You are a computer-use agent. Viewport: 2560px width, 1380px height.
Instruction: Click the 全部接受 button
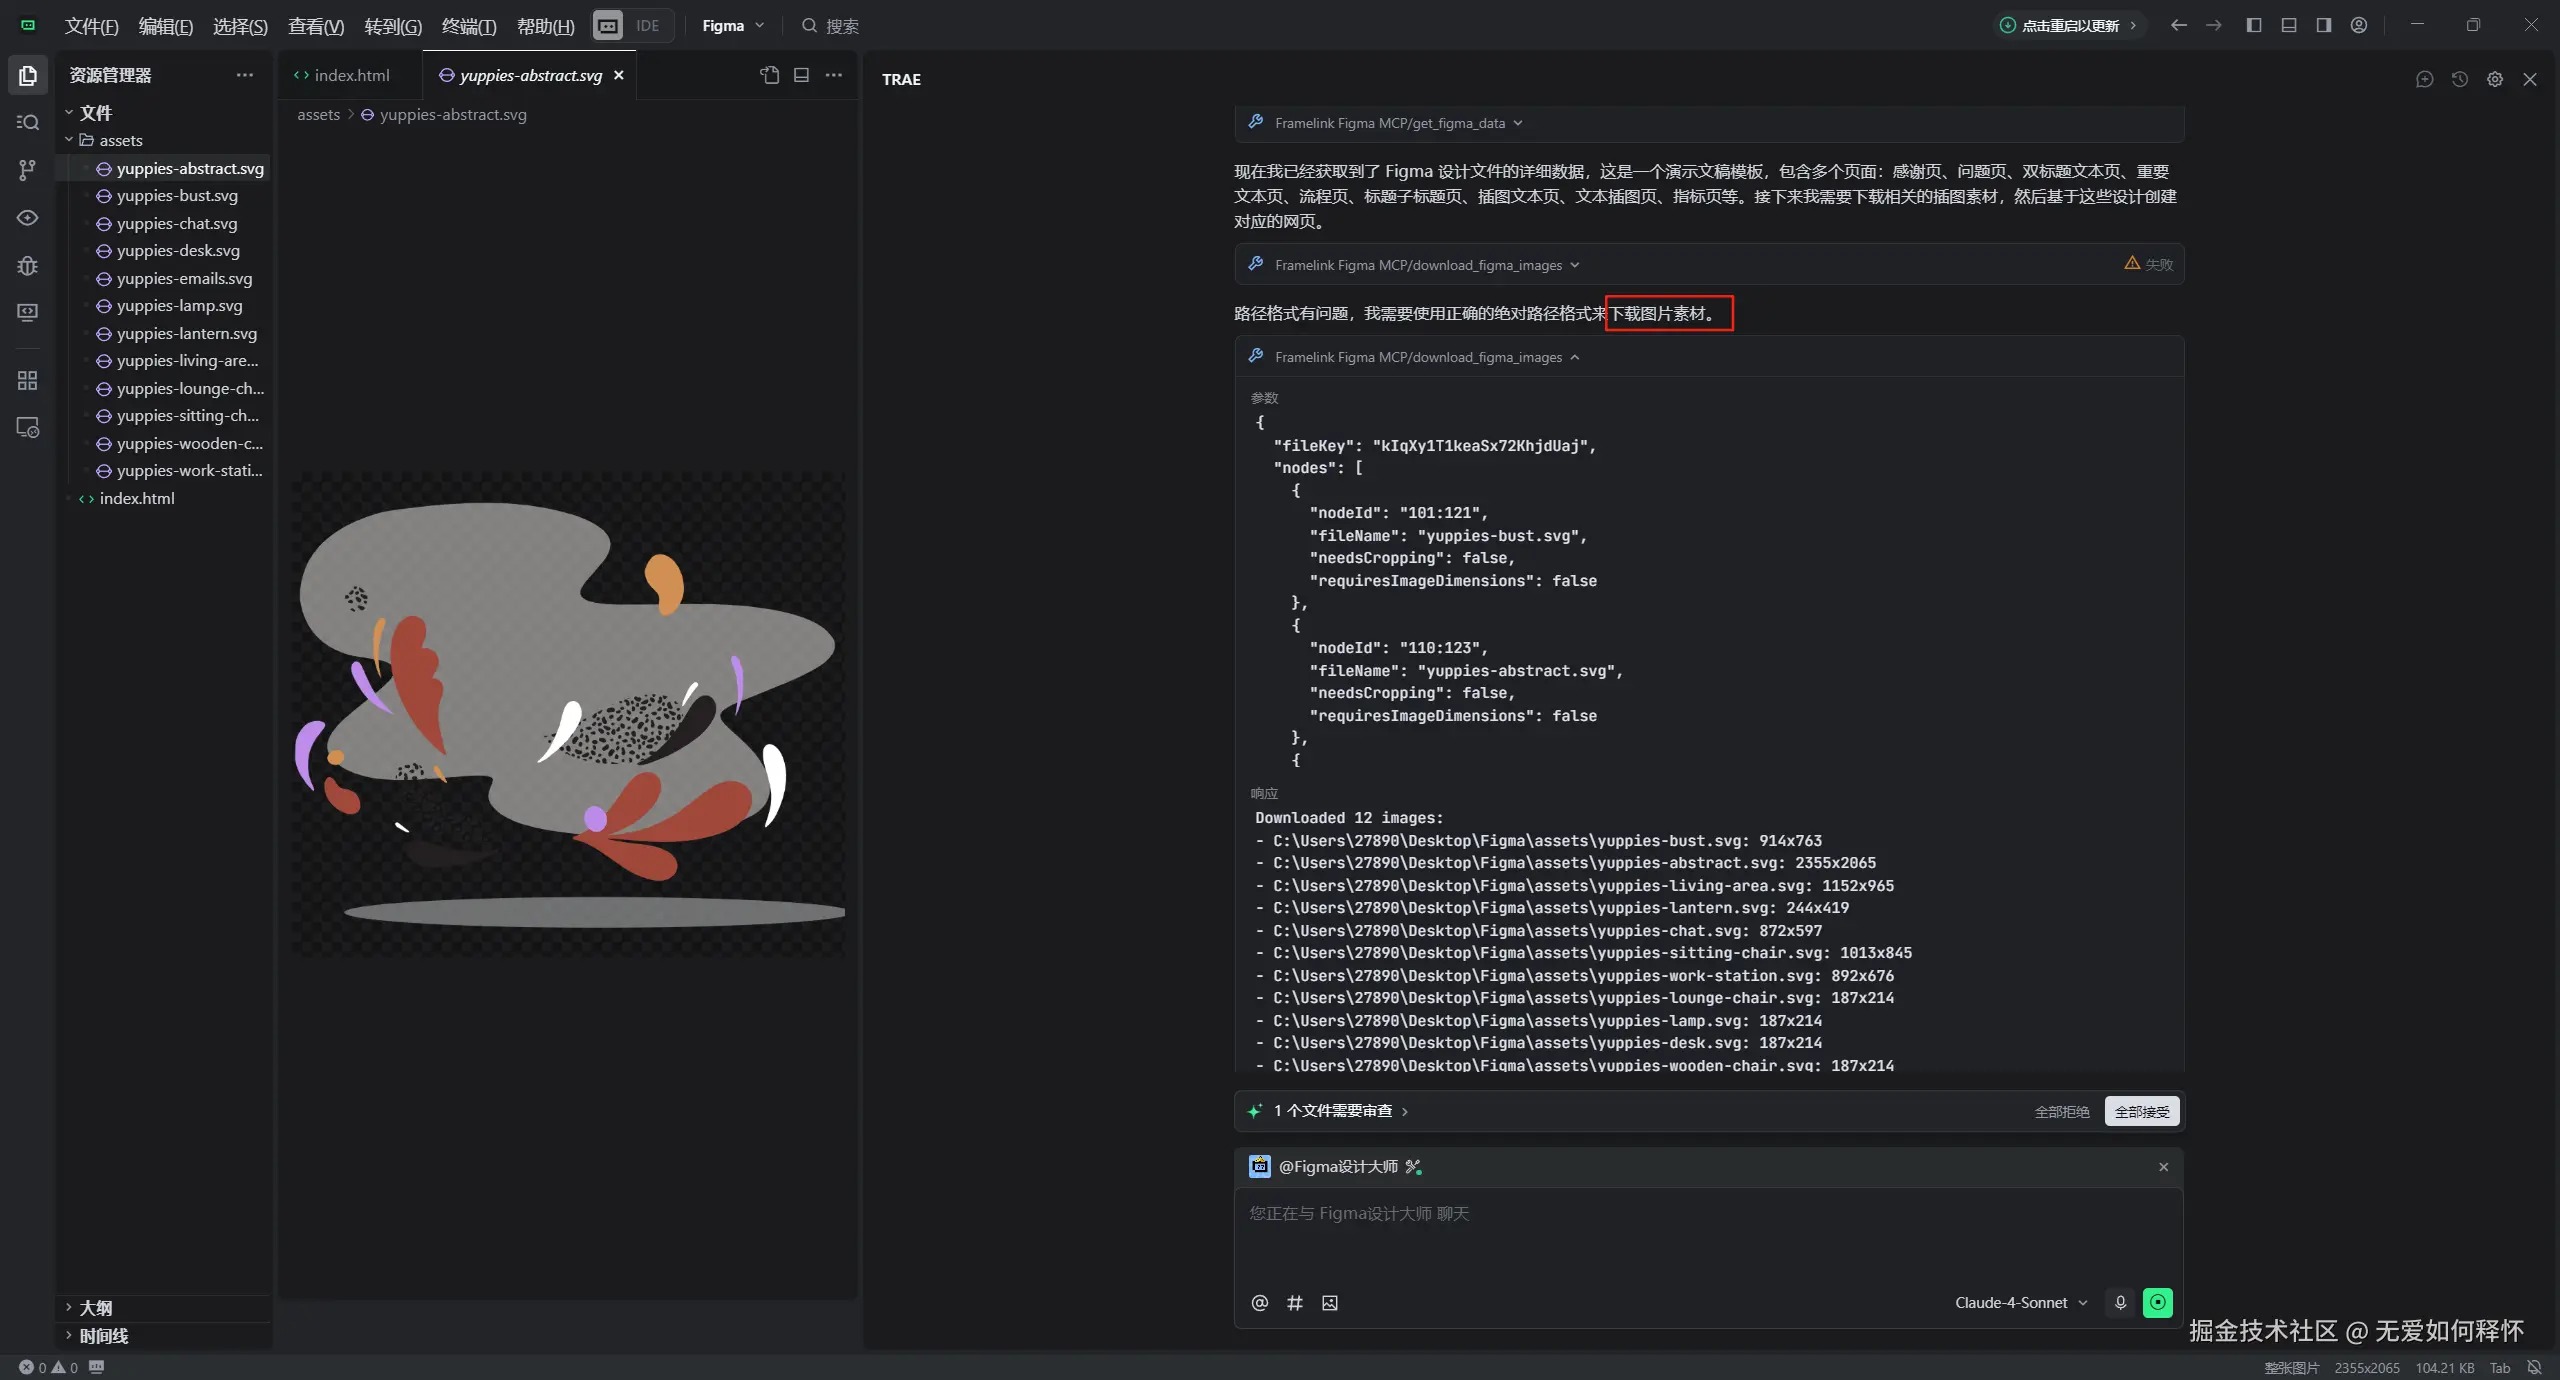point(2141,1111)
